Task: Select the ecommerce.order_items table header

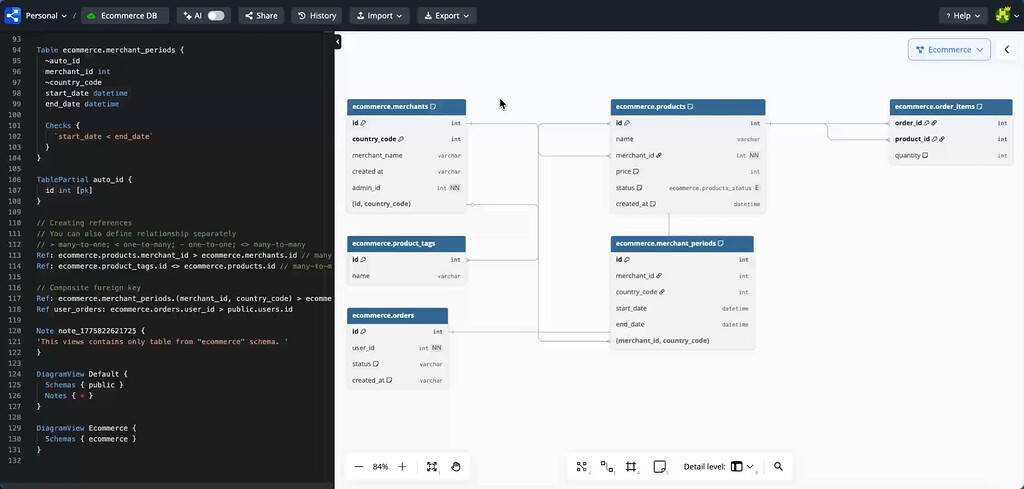Action: pyautogui.click(x=951, y=106)
